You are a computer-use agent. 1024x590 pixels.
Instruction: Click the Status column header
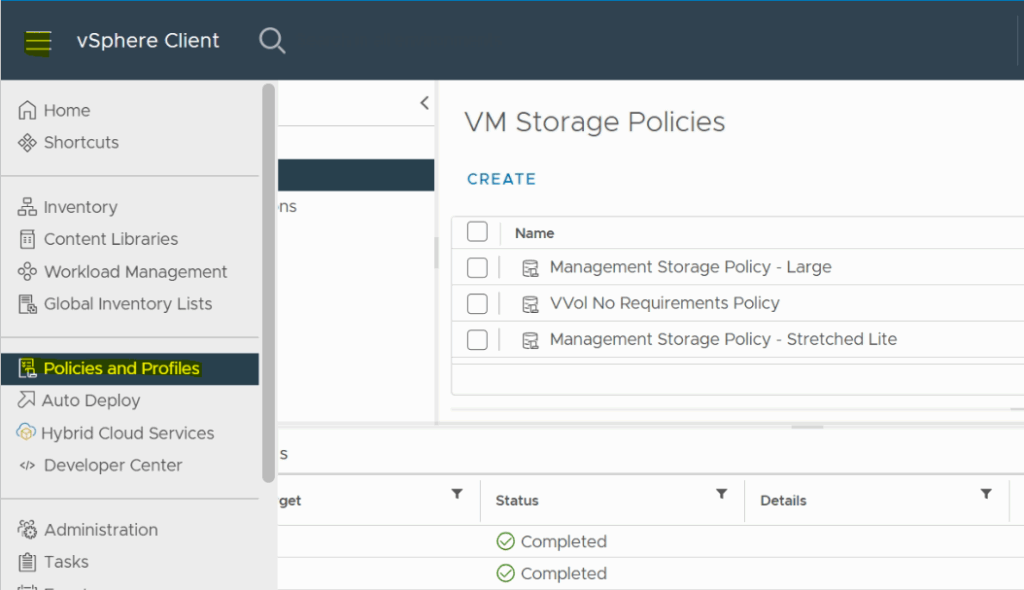[x=517, y=500]
